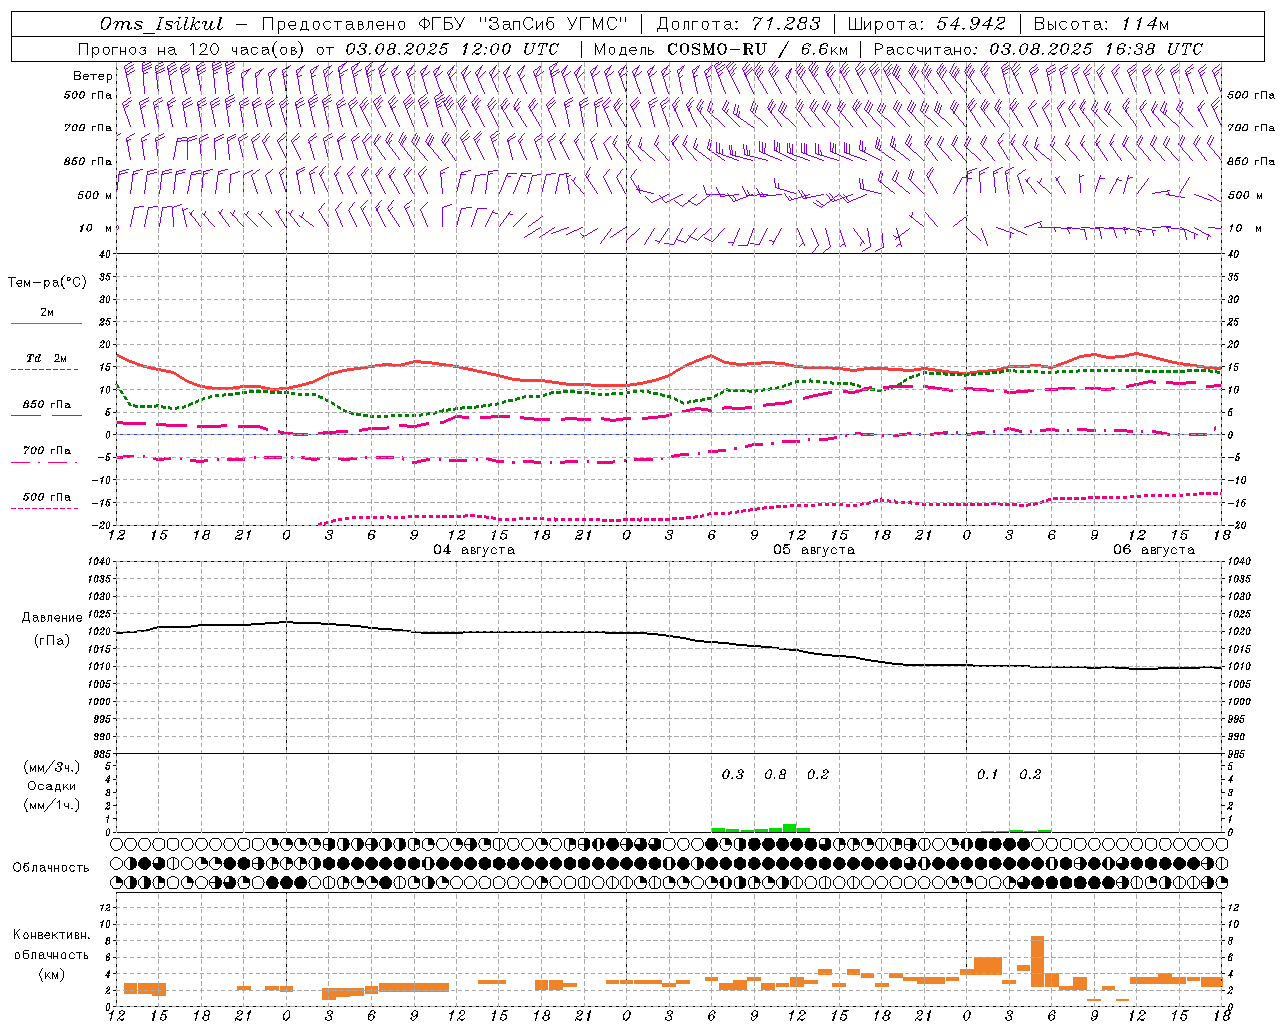Click the Облачность row label
Image resolution: width=1280 pixels, height=1024 pixels.
pos(51,868)
